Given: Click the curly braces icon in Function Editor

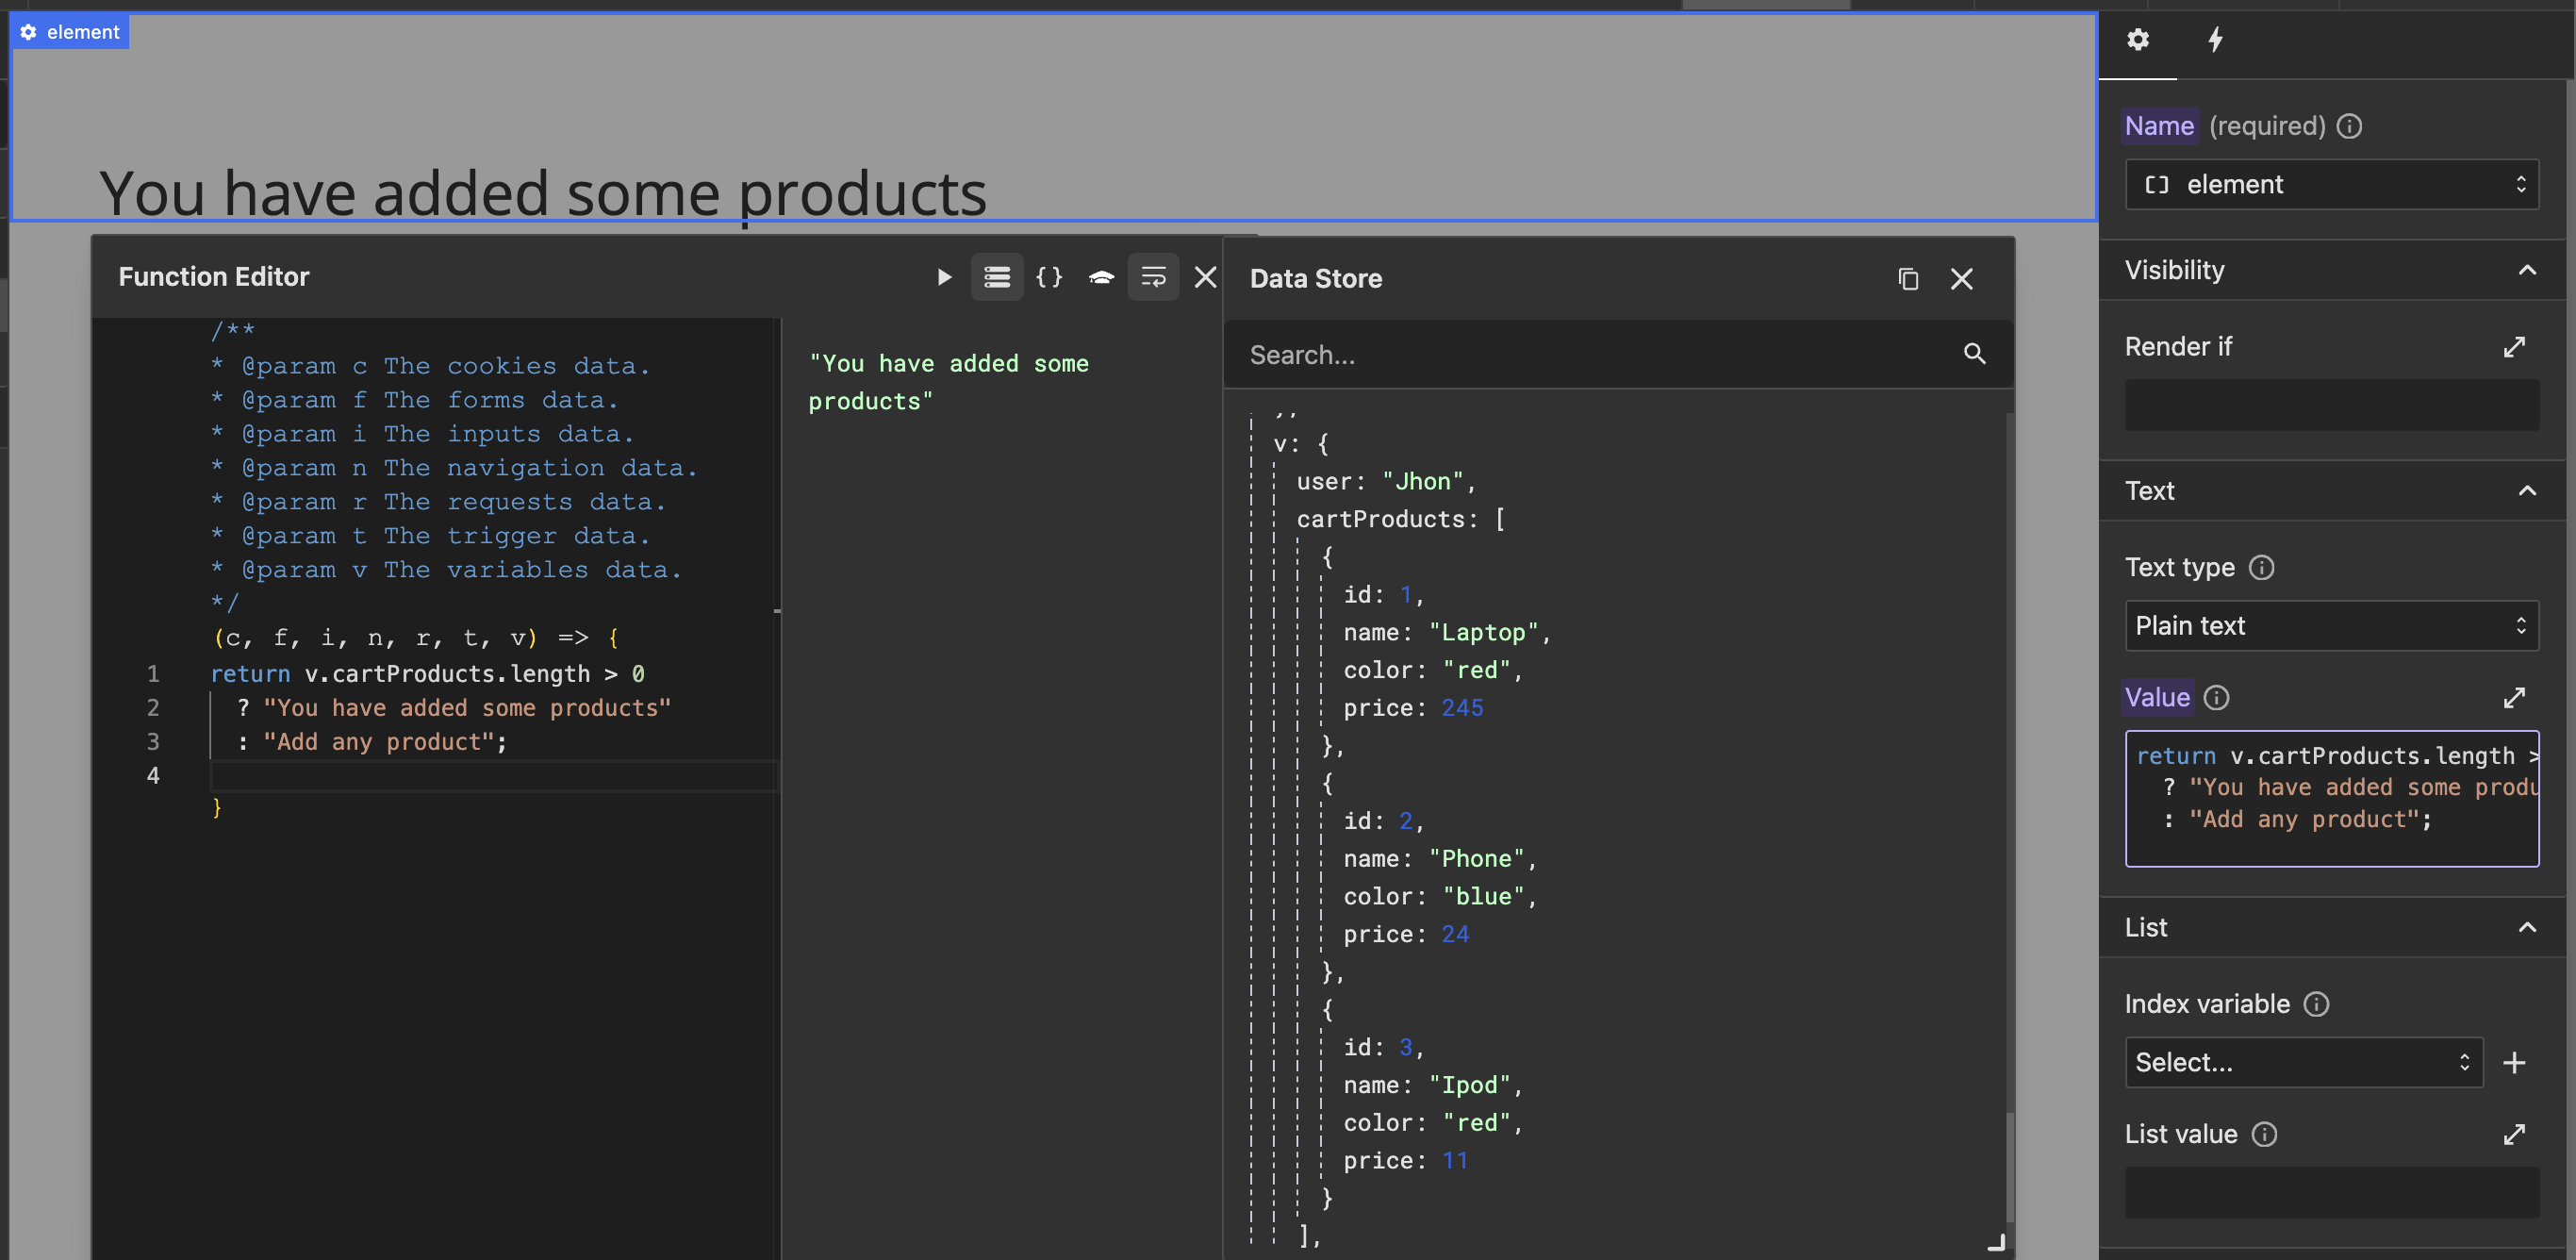Looking at the screenshot, I should click(1049, 277).
